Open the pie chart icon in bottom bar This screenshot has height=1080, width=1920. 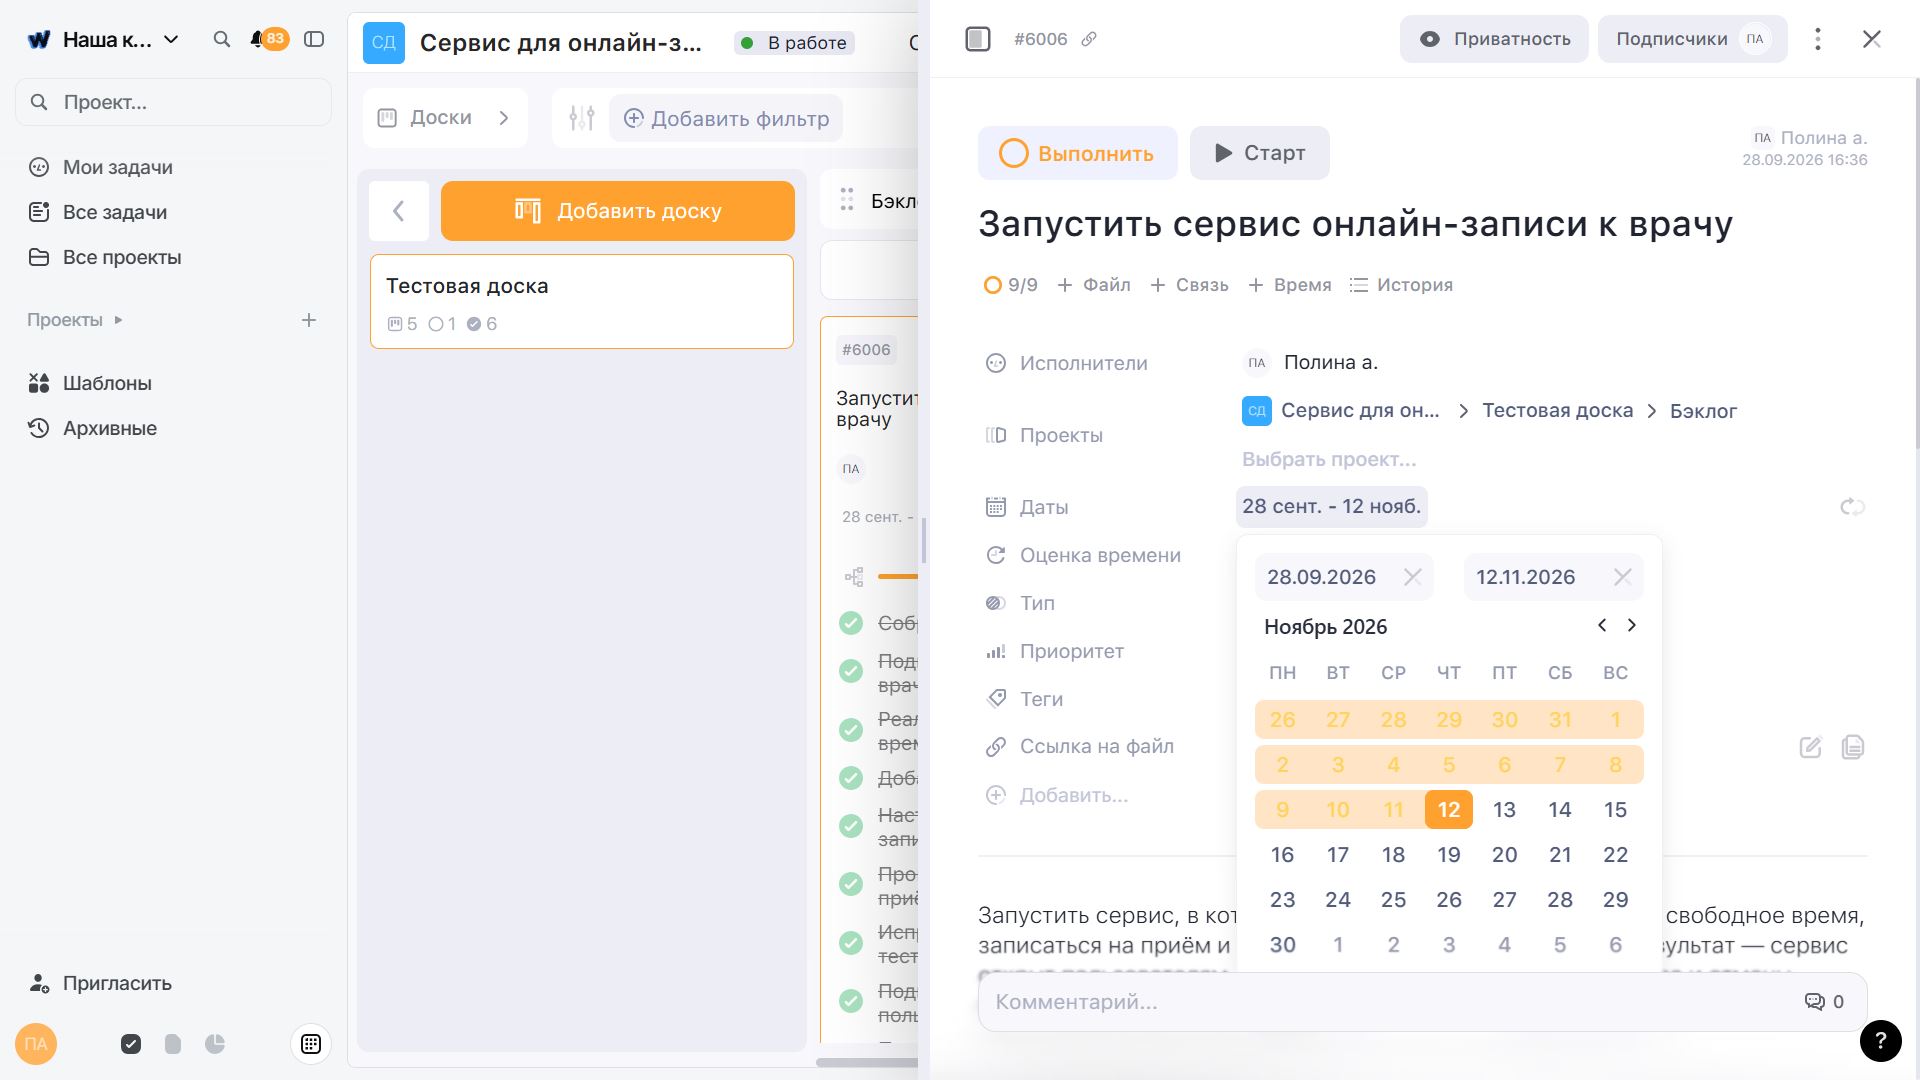coord(215,1044)
